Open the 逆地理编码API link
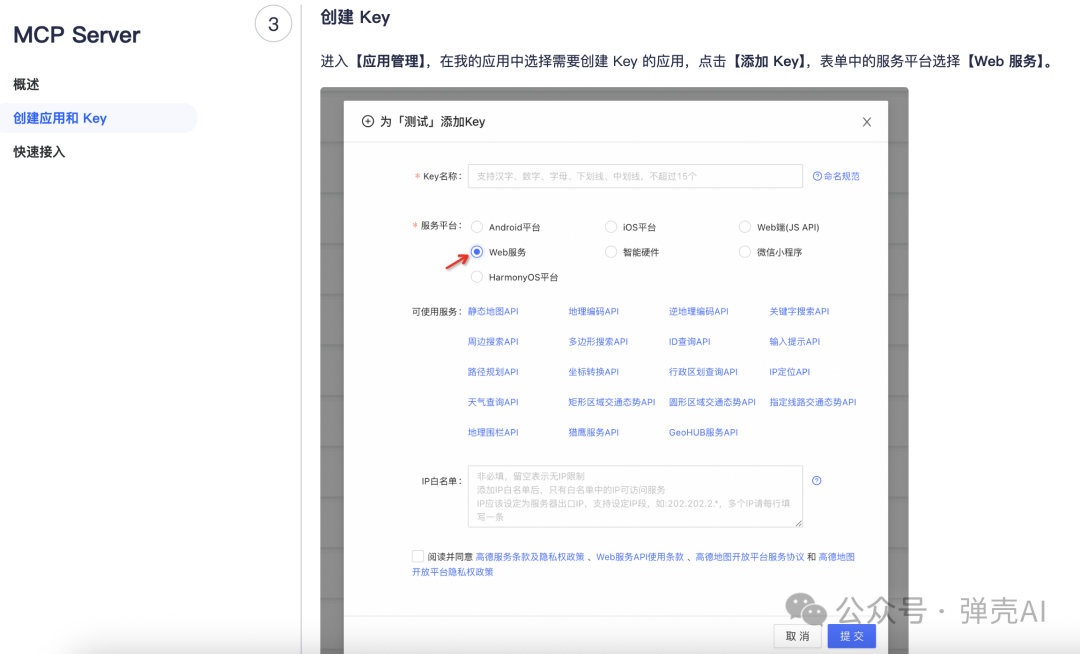Image resolution: width=1080 pixels, height=654 pixels. click(x=698, y=311)
